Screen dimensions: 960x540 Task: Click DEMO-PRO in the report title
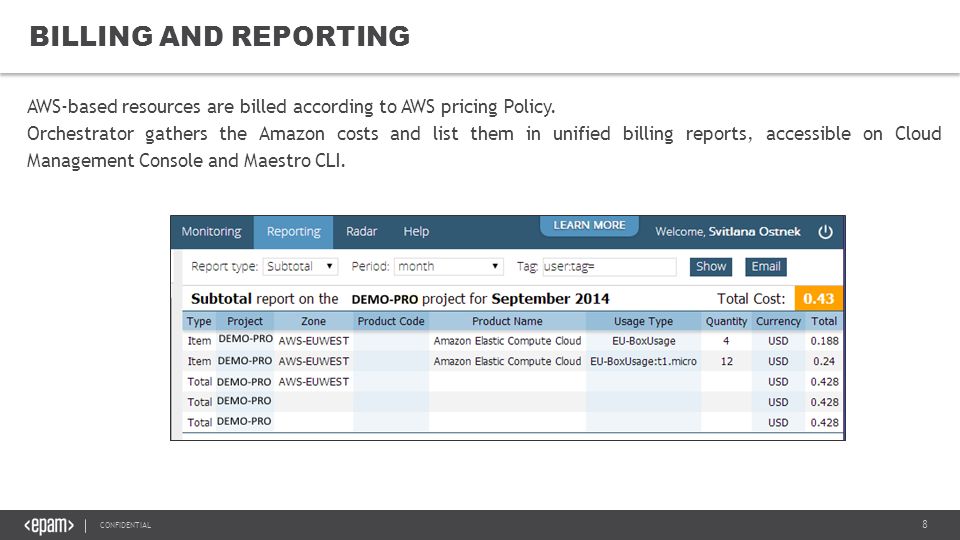tap(384, 299)
